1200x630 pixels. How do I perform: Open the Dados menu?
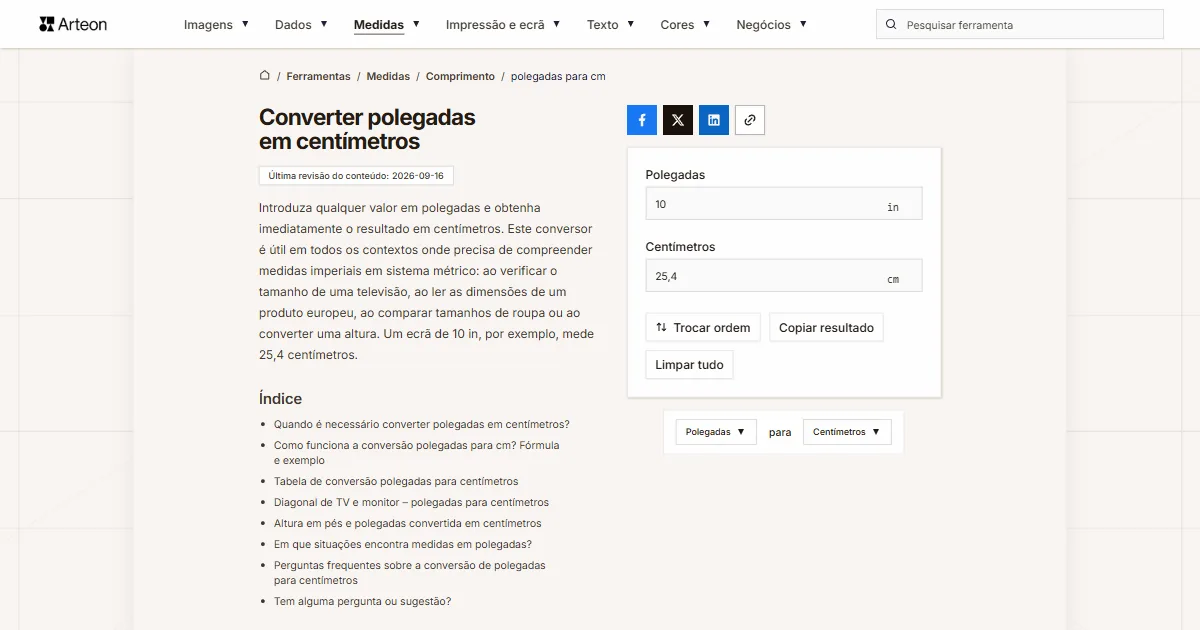(x=301, y=25)
